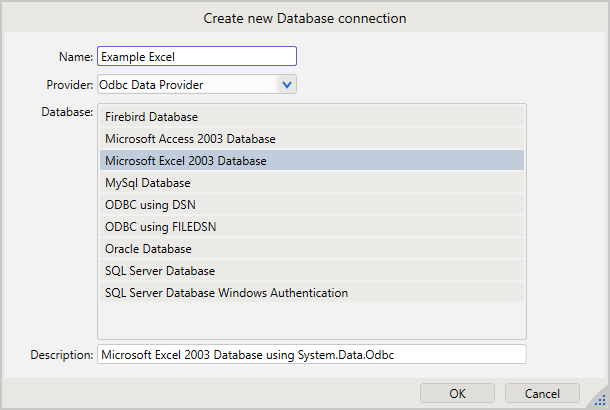This screenshot has height=410, width=610.
Task: Click the resize grip in dialog corner
Action: pos(601,401)
